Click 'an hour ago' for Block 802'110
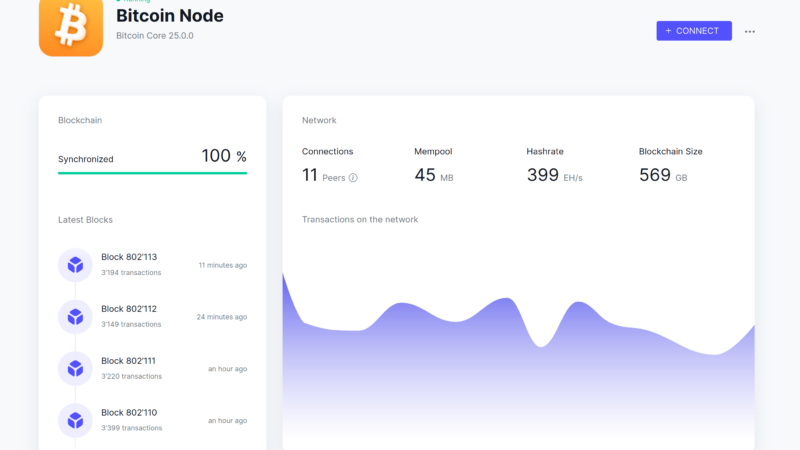 click(228, 420)
